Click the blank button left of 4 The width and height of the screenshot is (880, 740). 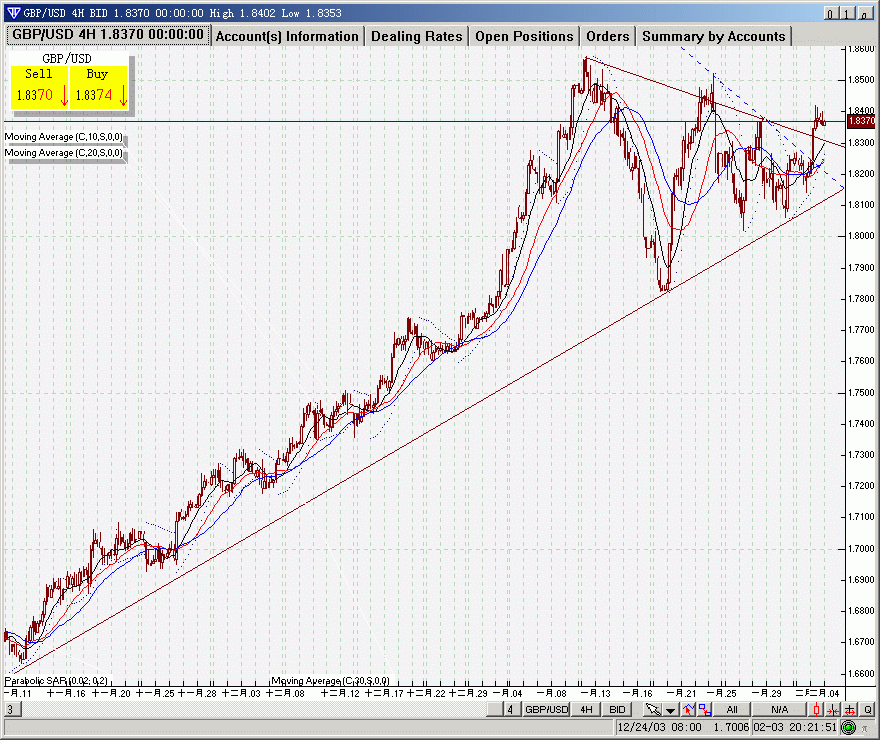(x=494, y=710)
